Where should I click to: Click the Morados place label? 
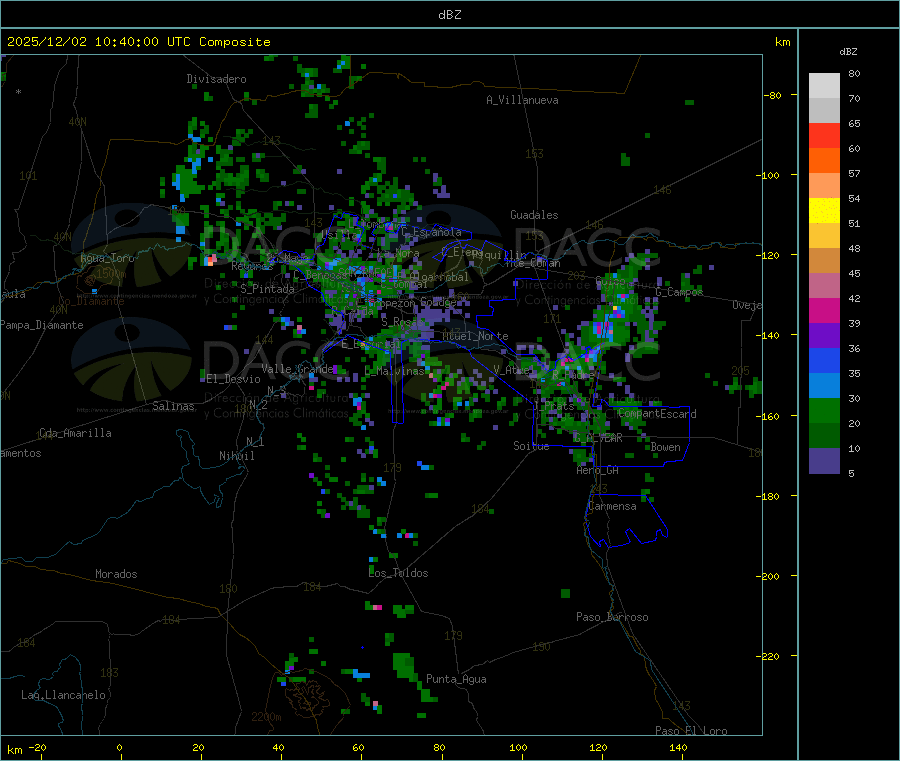[116, 574]
